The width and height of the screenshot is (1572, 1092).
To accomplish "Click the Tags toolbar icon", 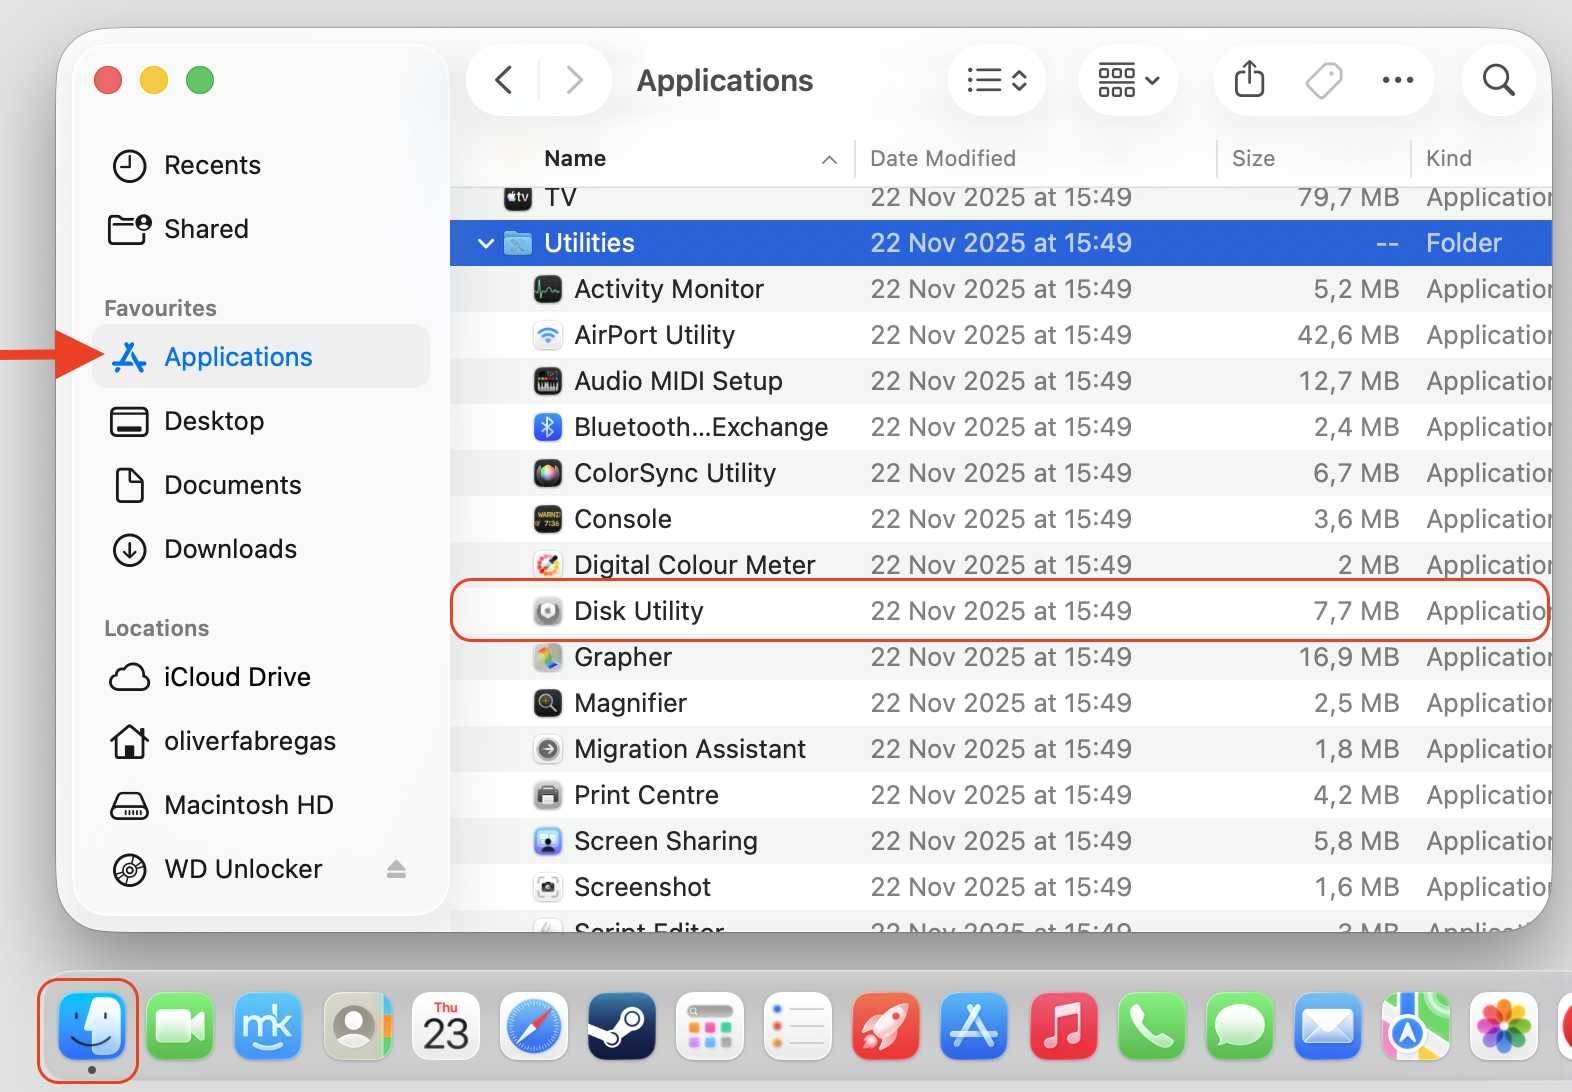I will [1324, 80].
